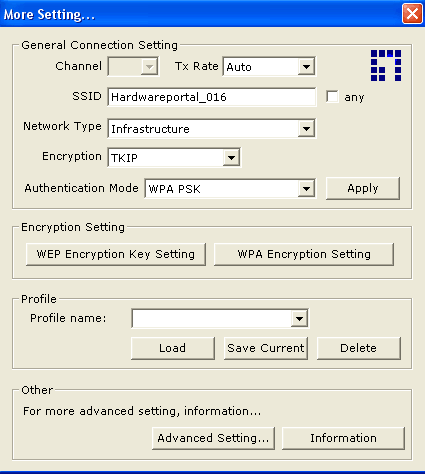Click inside the Profile name field
425x474 pixels.
click(212, 319)
